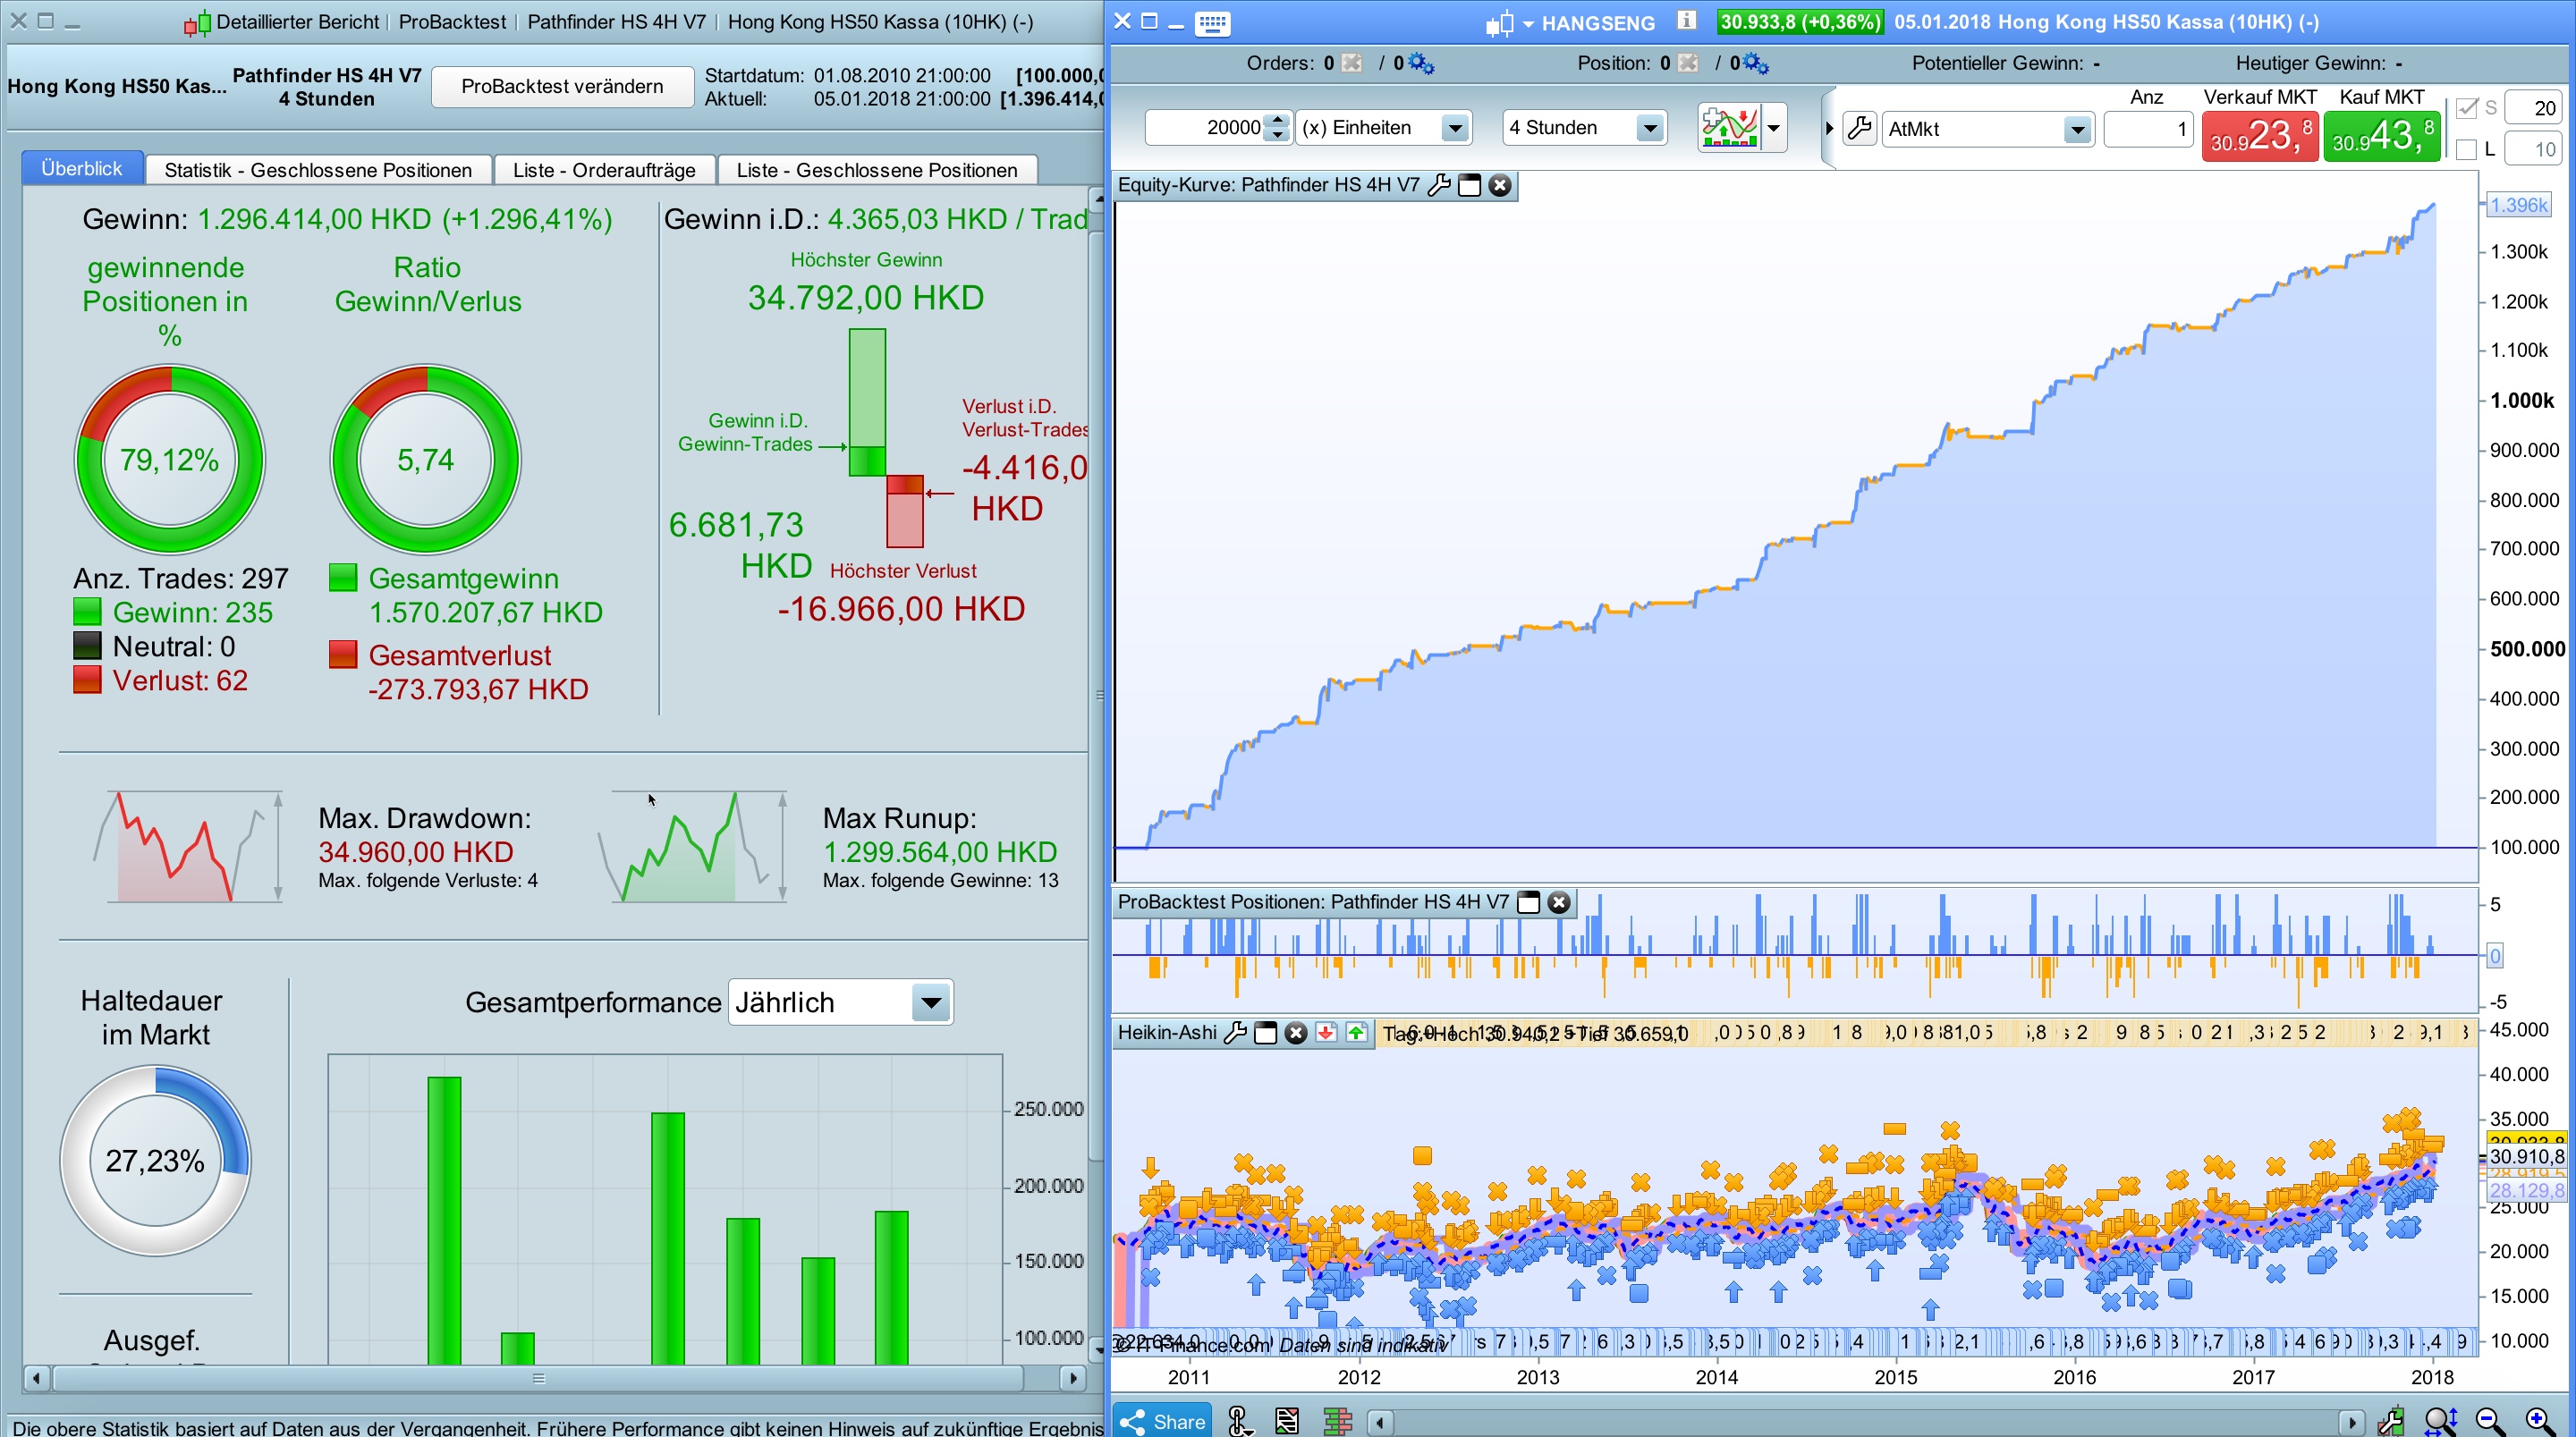Expand the Jährlich performance period dropdown

930,1003
